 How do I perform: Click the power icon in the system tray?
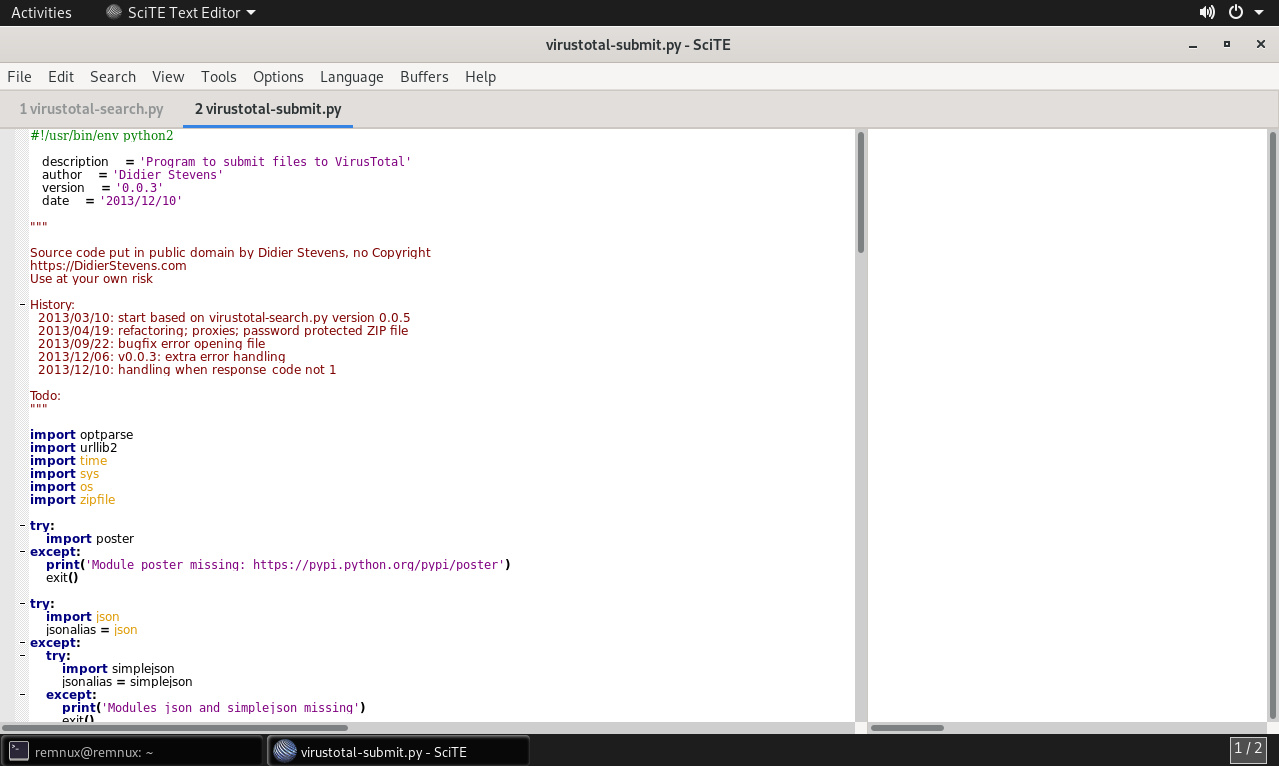click(x=1236, y=13)
